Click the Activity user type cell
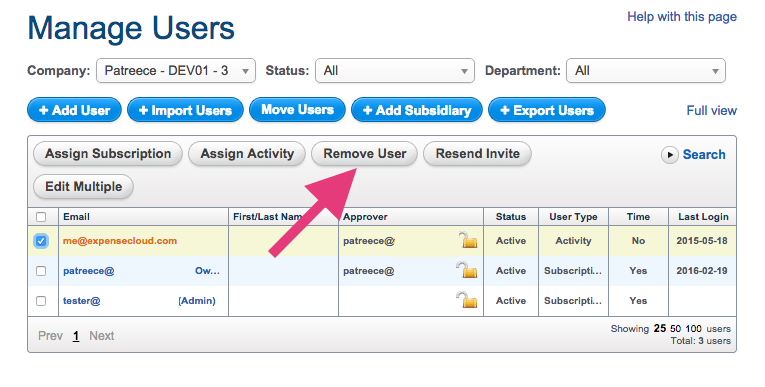Screen dimensions: 765x387 [x=573, y=241]
